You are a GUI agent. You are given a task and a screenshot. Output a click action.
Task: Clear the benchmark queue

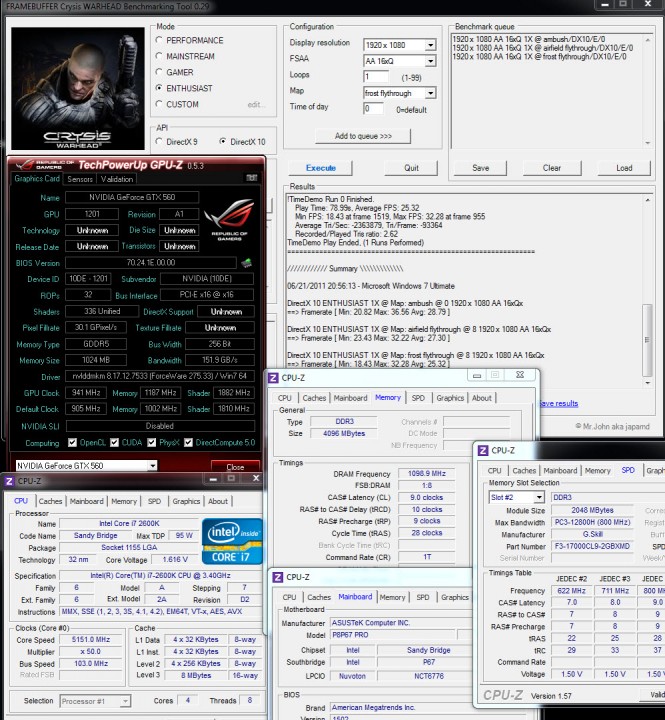coord(552,168)
